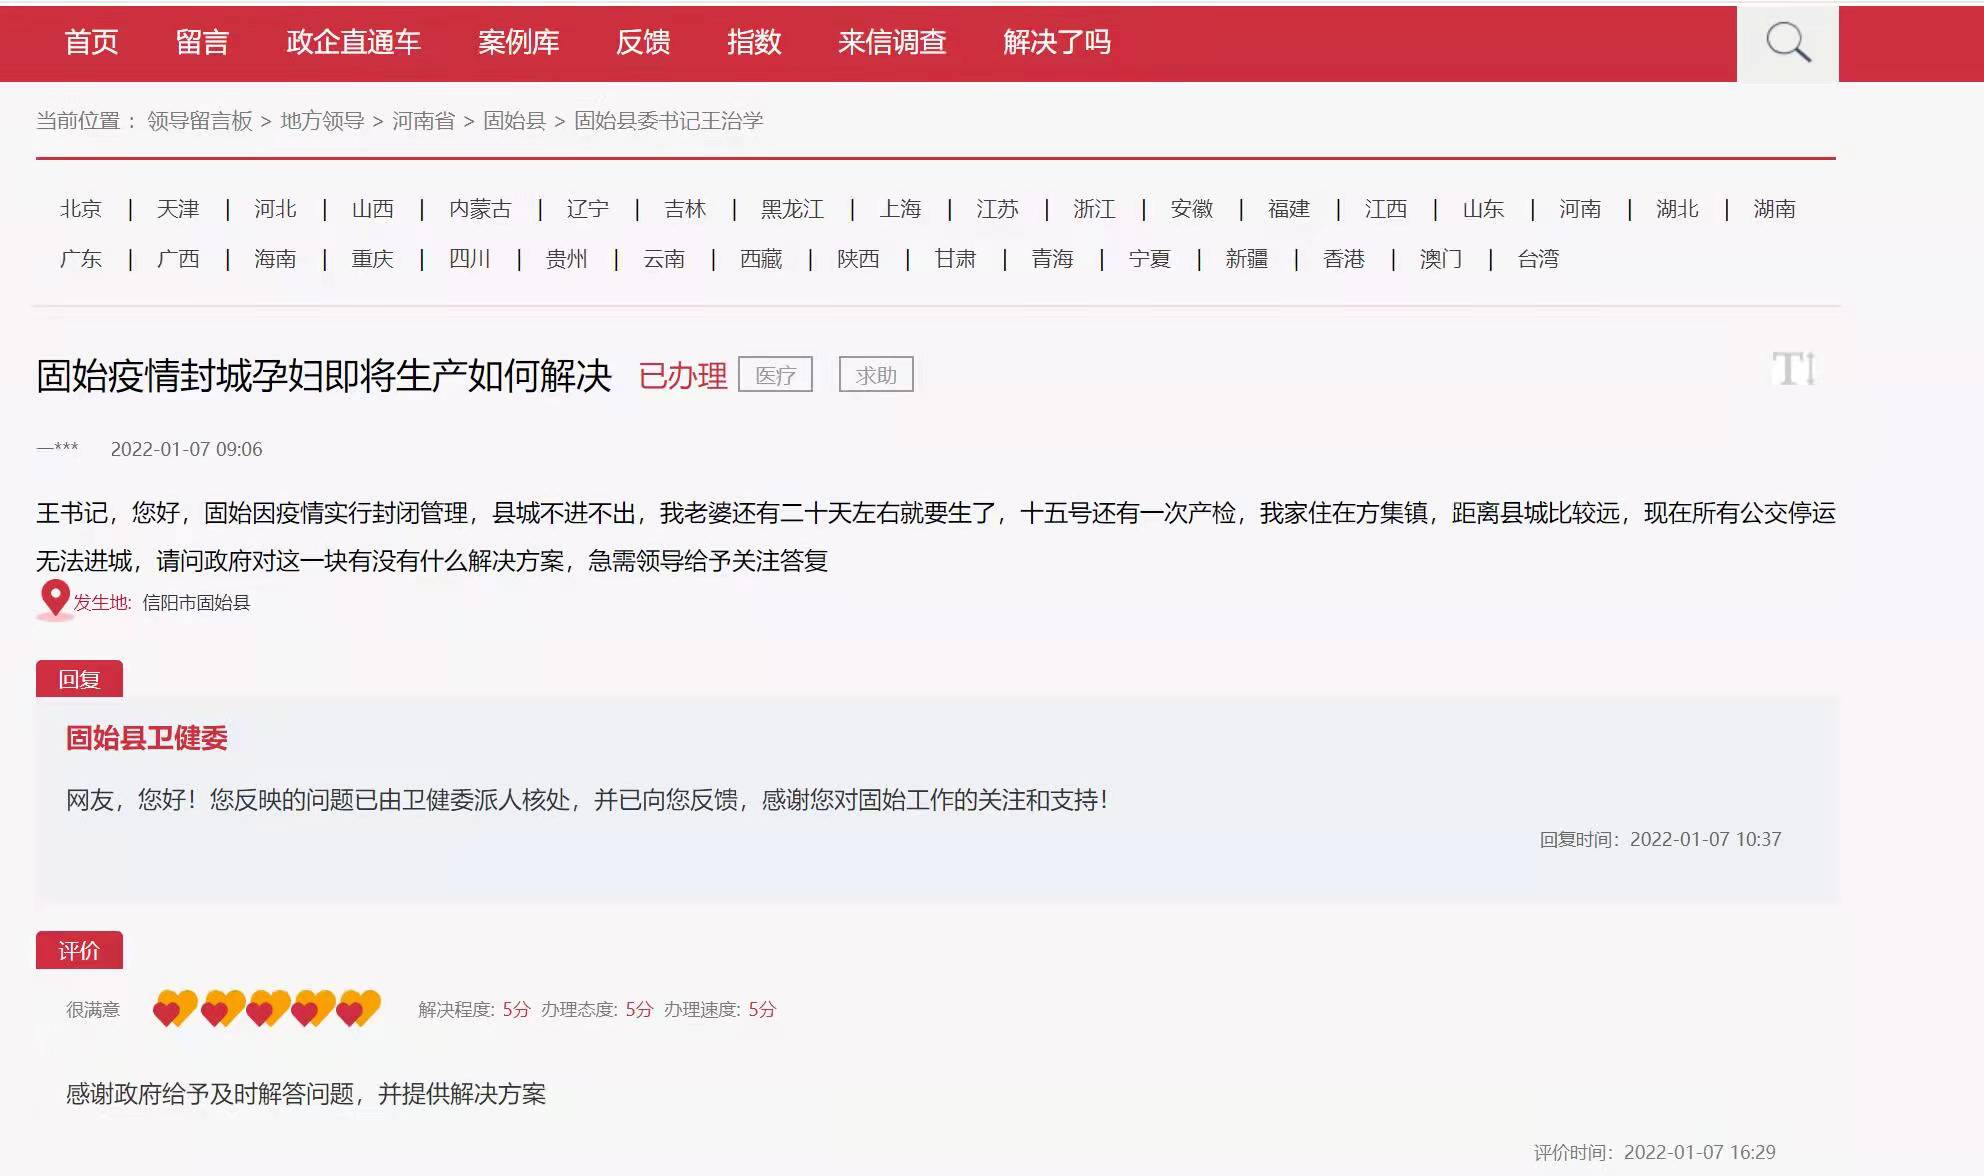Select the 医疗 tag
Image resolution: width=1984 pixels, height=1176 pixels.
click(x=777, y=375)
